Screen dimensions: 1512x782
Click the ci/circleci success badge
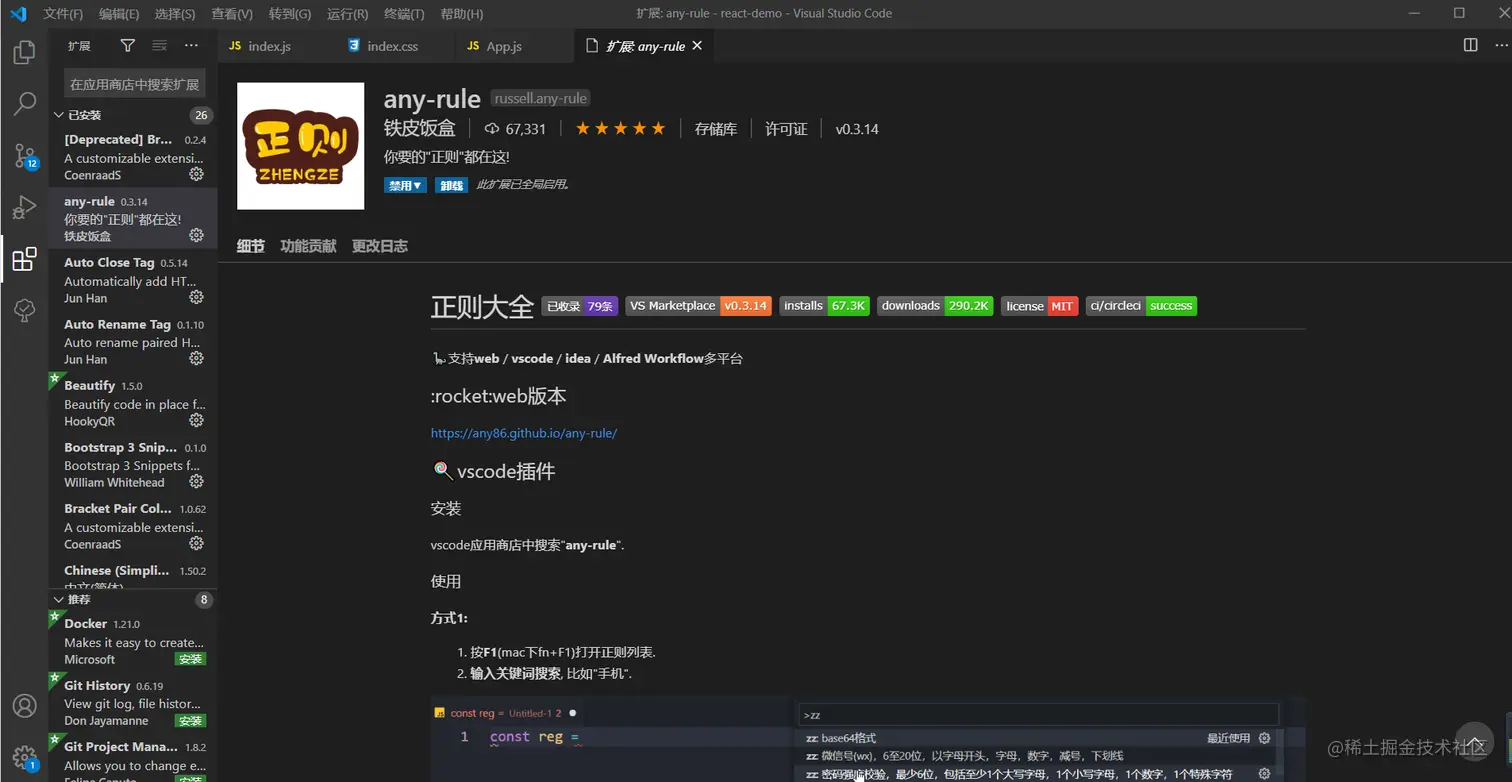pyautogui.click(x=1141, y=306)
